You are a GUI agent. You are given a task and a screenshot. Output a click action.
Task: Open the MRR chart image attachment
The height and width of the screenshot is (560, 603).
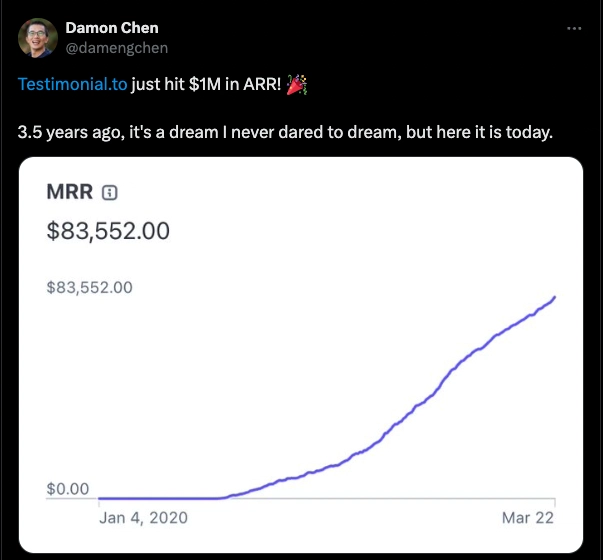point(301,355)
